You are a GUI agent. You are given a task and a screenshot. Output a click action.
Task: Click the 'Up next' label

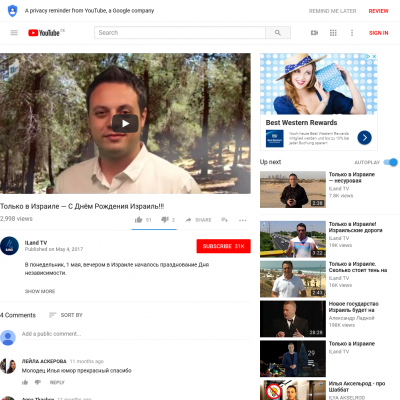click(270, 162)
